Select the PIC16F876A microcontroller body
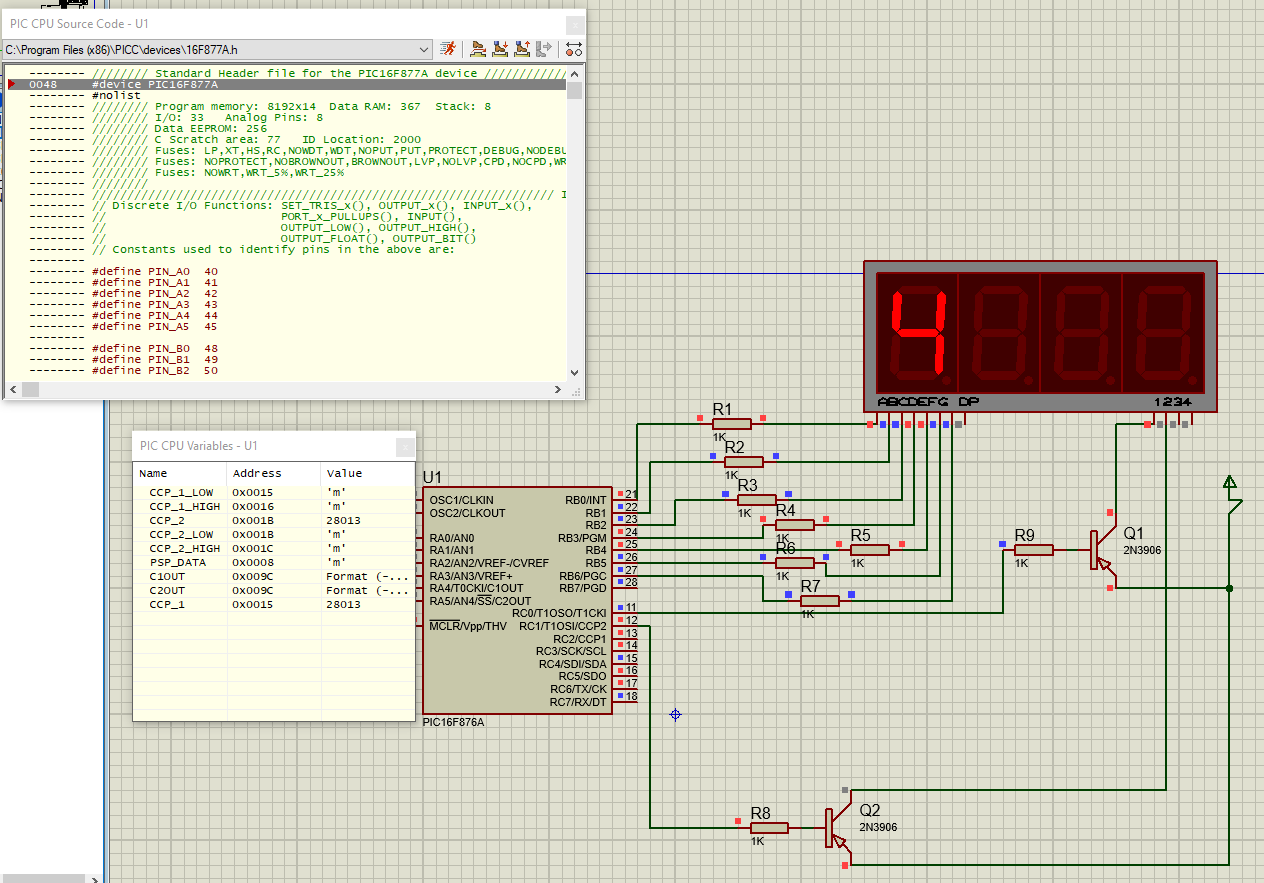1264x883 pixels. (516, 601)
